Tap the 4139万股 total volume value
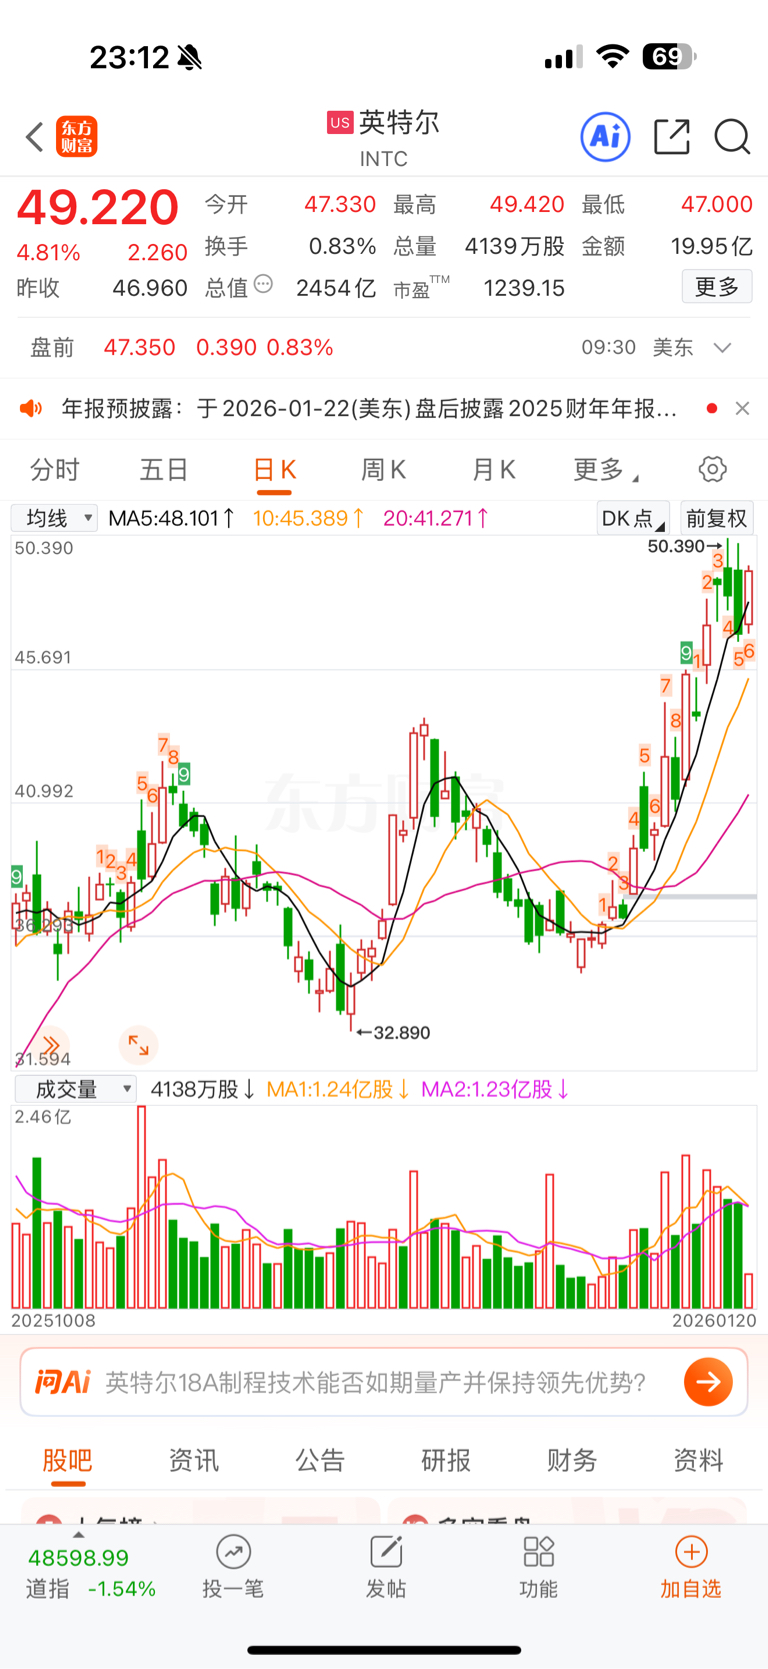This screenshot has width=768, height=1669. 515,246
